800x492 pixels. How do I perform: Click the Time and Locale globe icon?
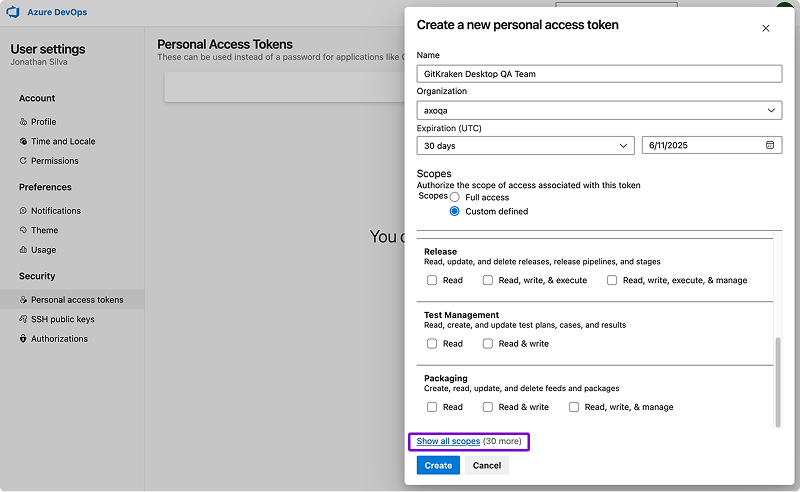pos(23,141)
